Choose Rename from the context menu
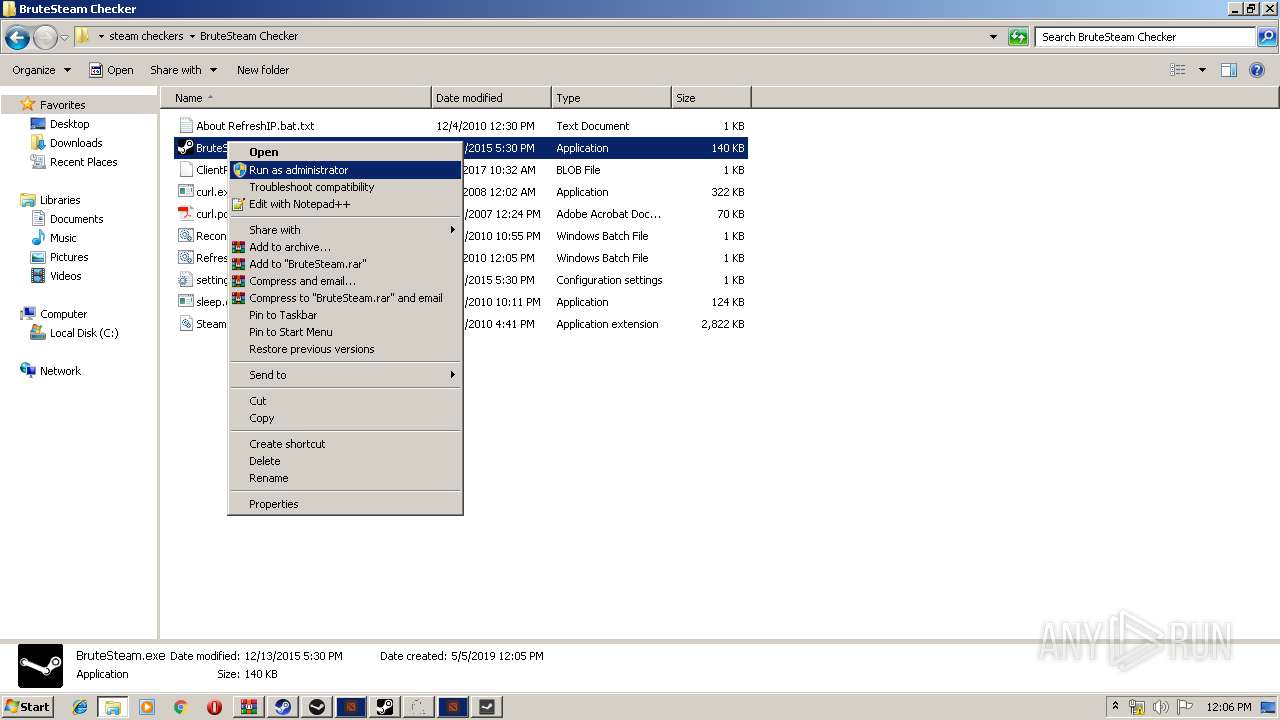The height and width of the screenshot is (720, 1280). click(345, 478)
